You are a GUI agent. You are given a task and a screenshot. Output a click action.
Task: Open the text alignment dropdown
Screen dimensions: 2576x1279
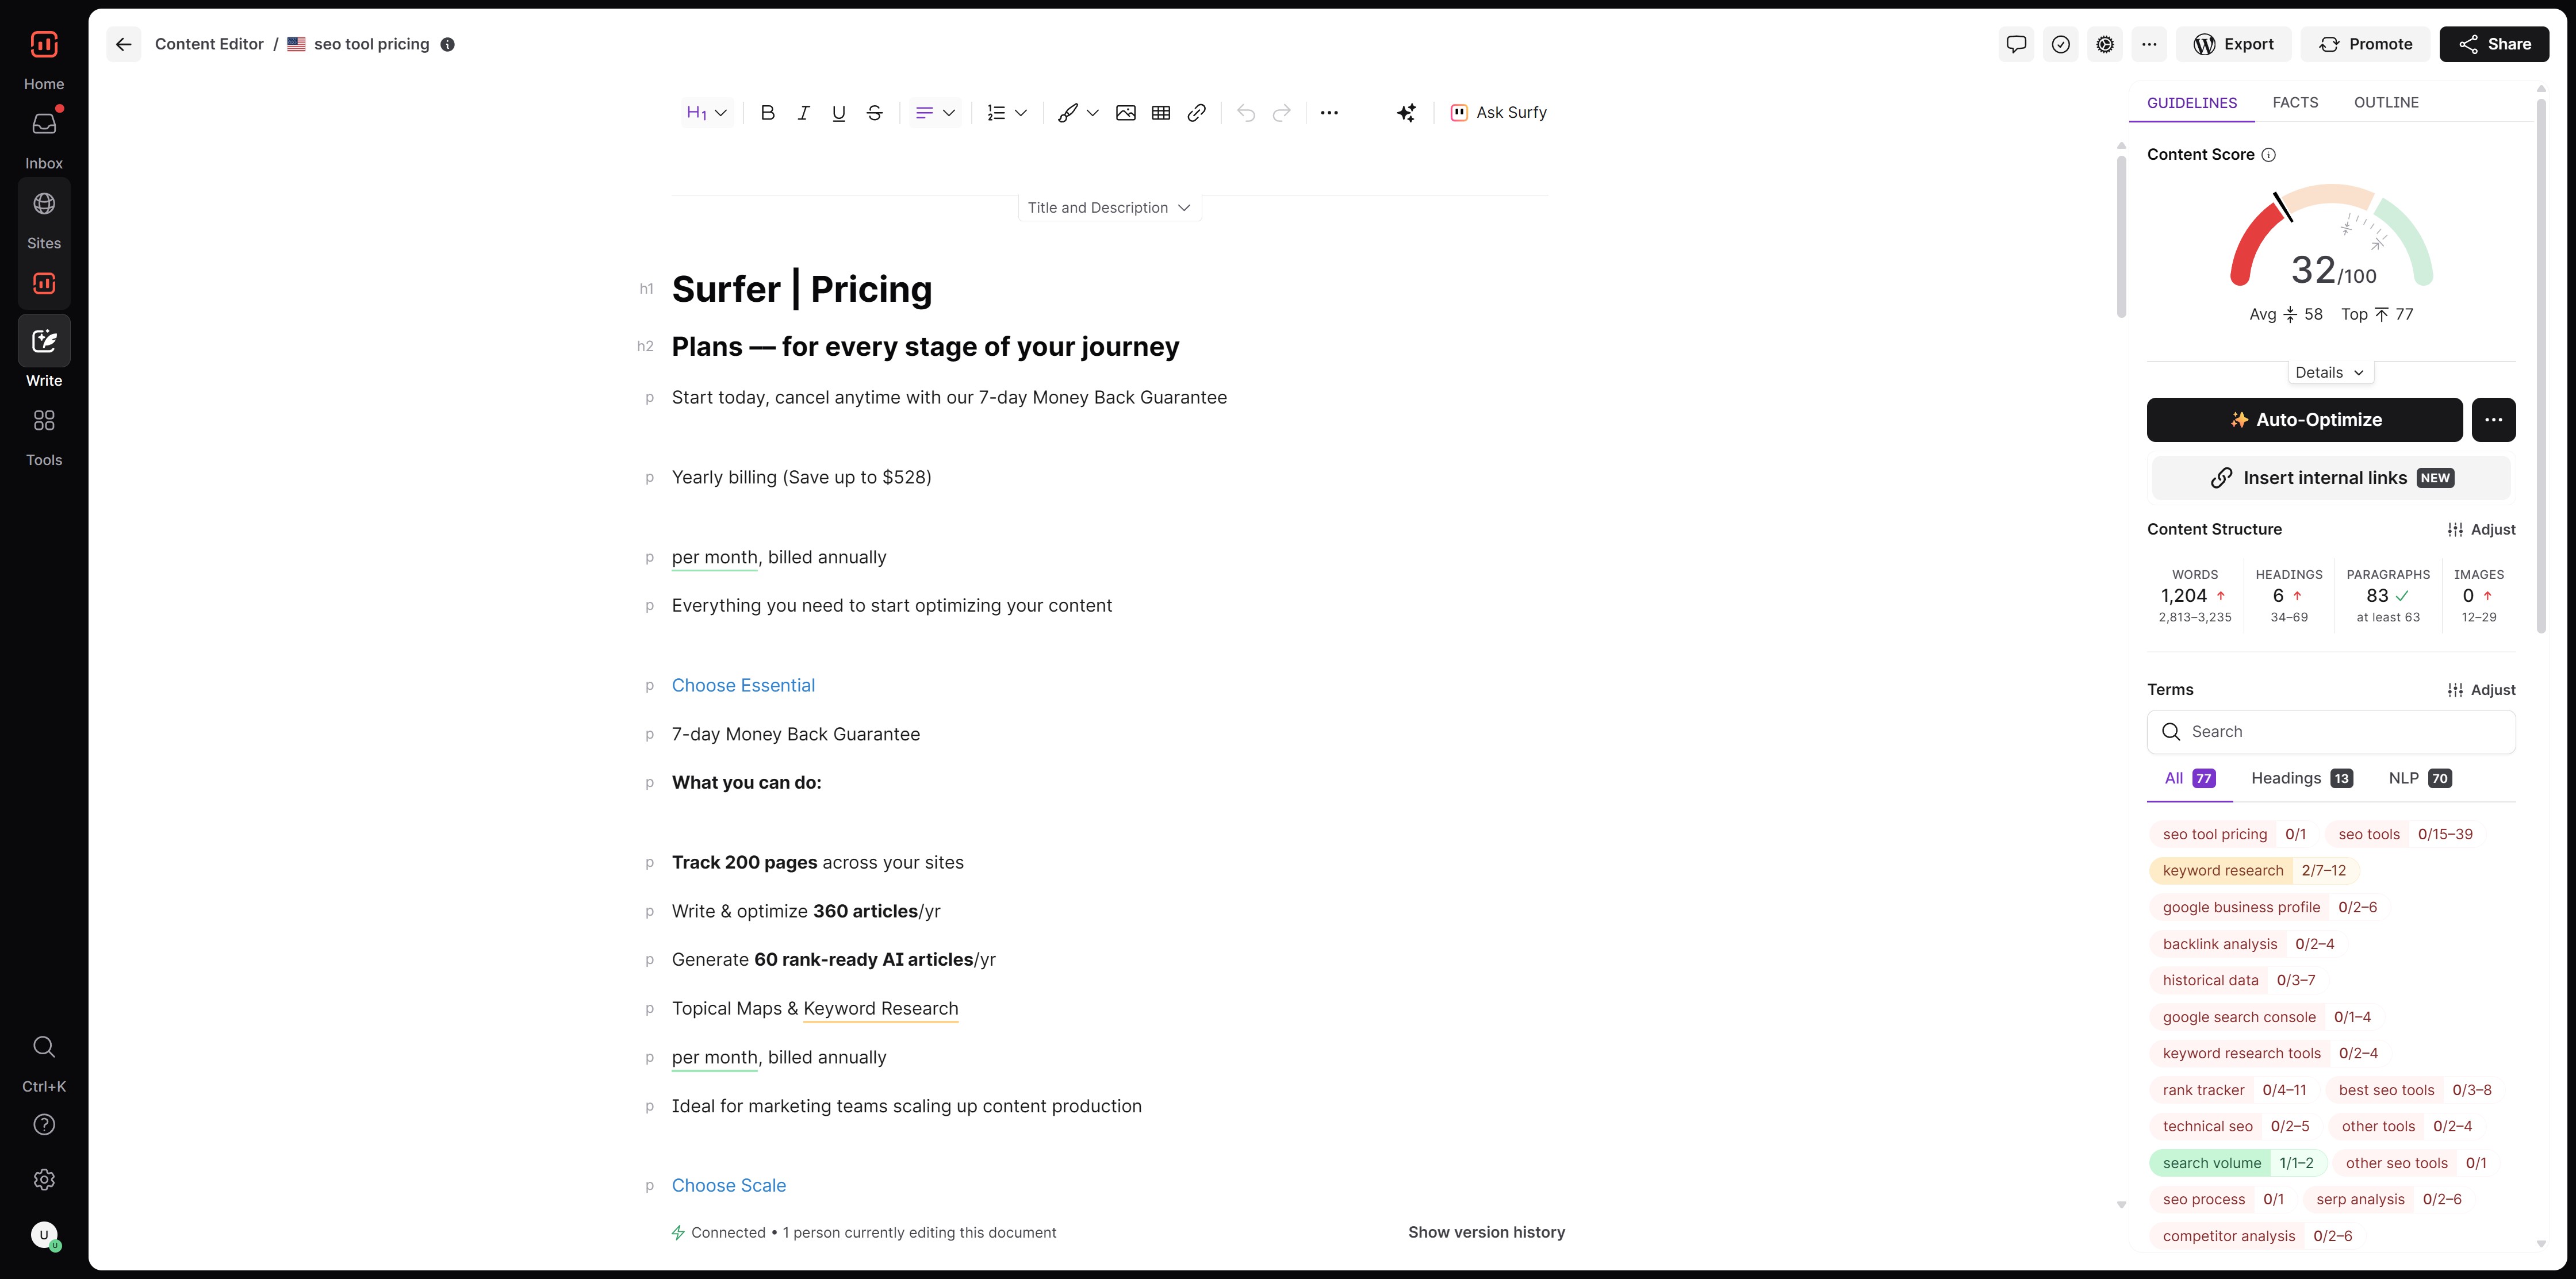tap(935, 113)
